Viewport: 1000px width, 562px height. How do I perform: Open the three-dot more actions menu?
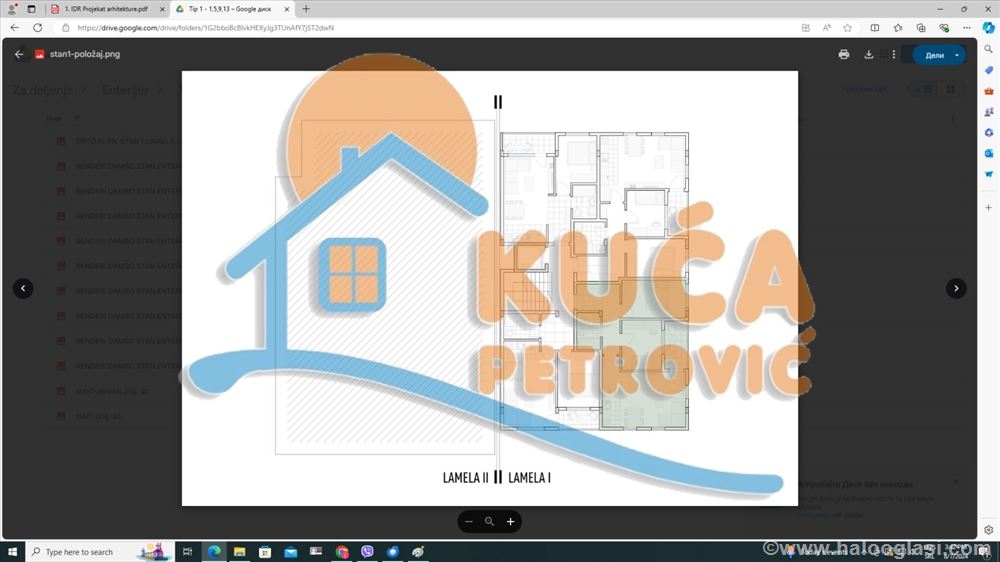tap(894, 55)
